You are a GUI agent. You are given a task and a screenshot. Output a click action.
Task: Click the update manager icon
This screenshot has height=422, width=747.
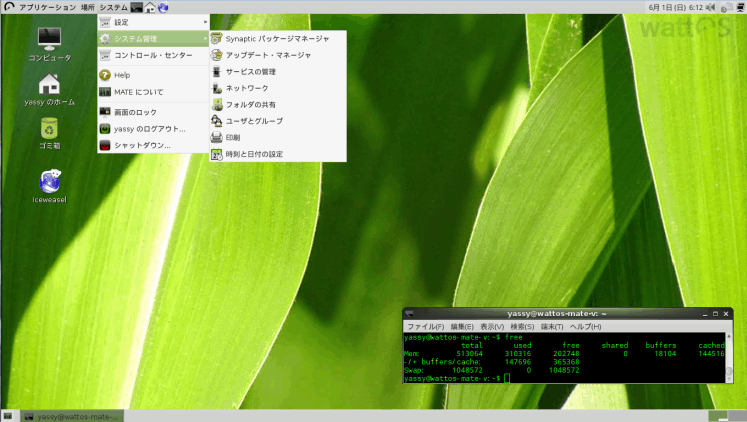(217, 55)
